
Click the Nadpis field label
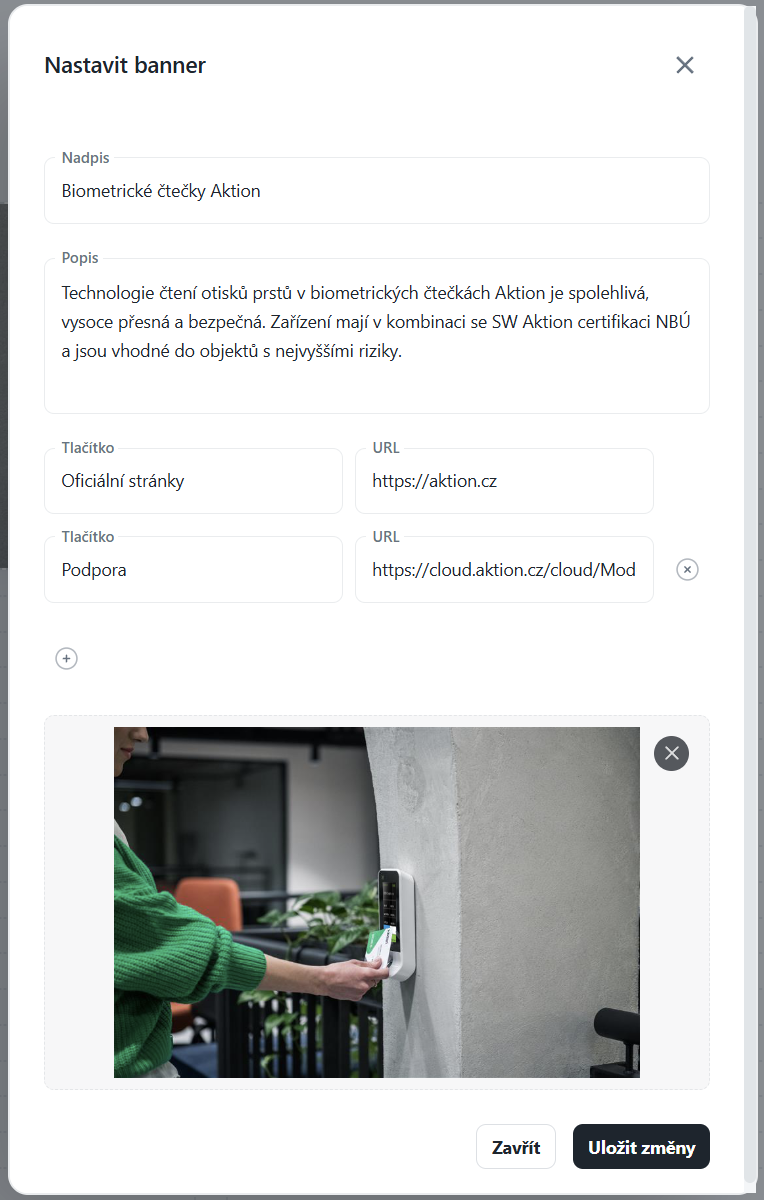pos(86,158)
